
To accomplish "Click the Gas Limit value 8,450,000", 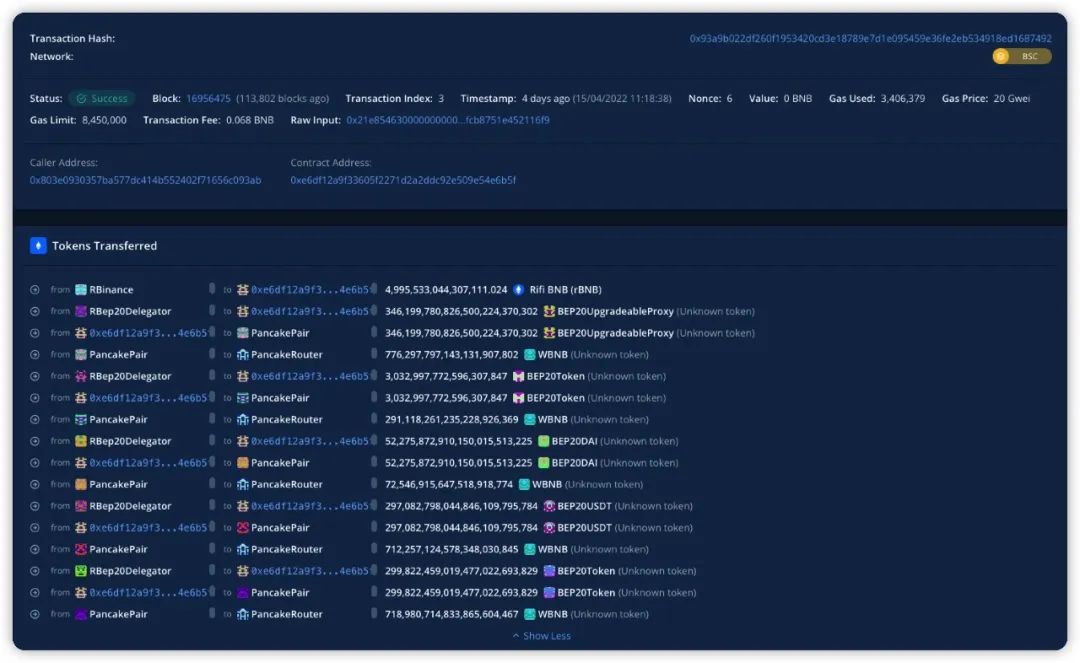I will (104, 120).
